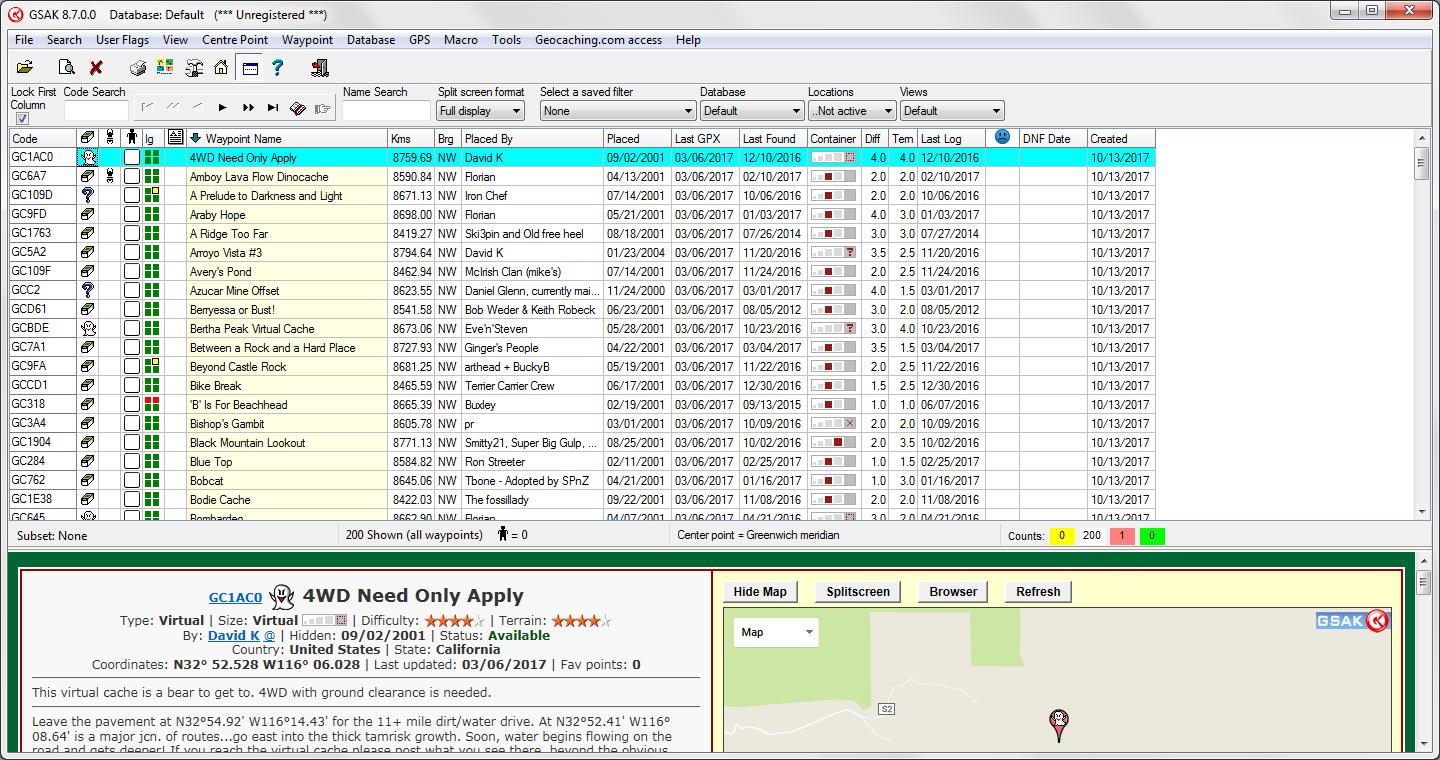
Task: Toggle the Lock First Column checkbox
Action: 22,119
